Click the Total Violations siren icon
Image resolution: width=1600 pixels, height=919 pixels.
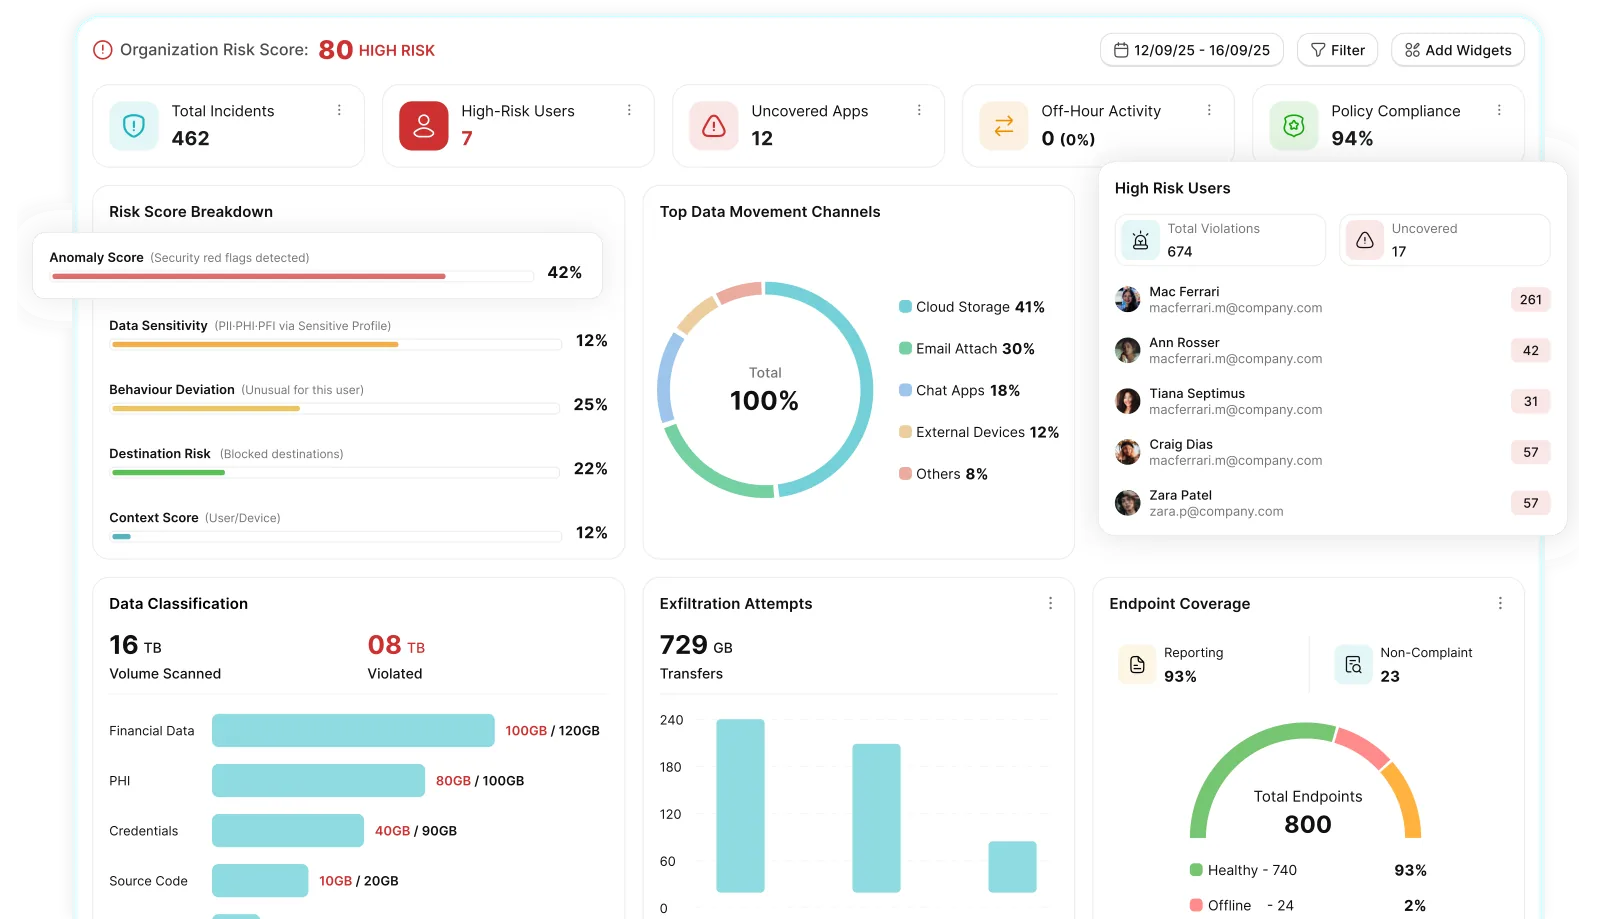[x=1140, y=240]
